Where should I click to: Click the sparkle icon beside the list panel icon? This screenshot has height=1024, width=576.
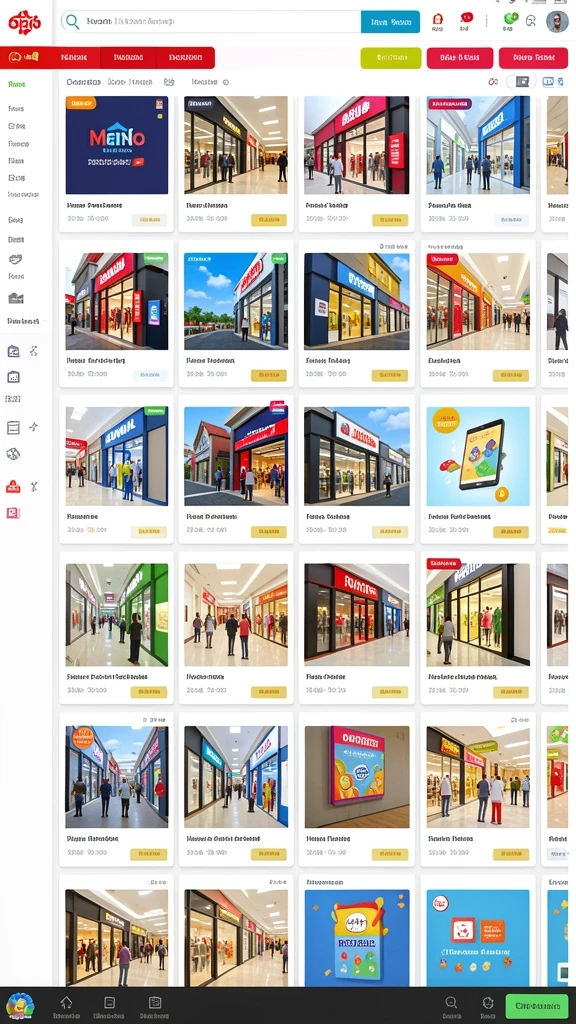point(34,427)
